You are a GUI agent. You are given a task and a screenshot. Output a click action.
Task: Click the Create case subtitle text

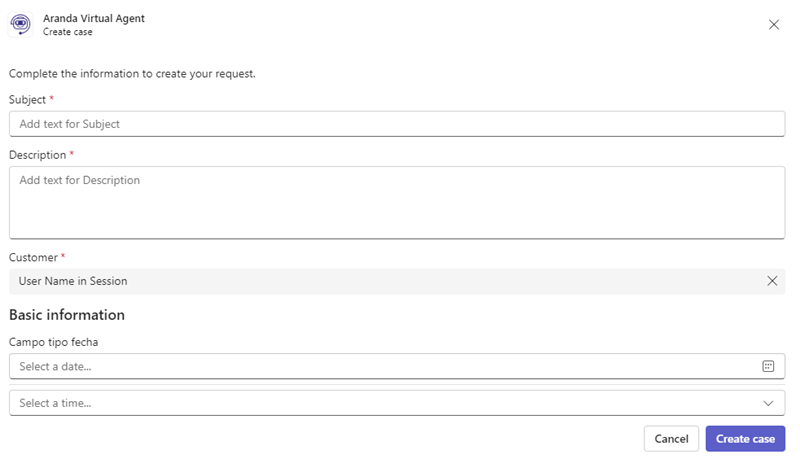tap(67, 32)
